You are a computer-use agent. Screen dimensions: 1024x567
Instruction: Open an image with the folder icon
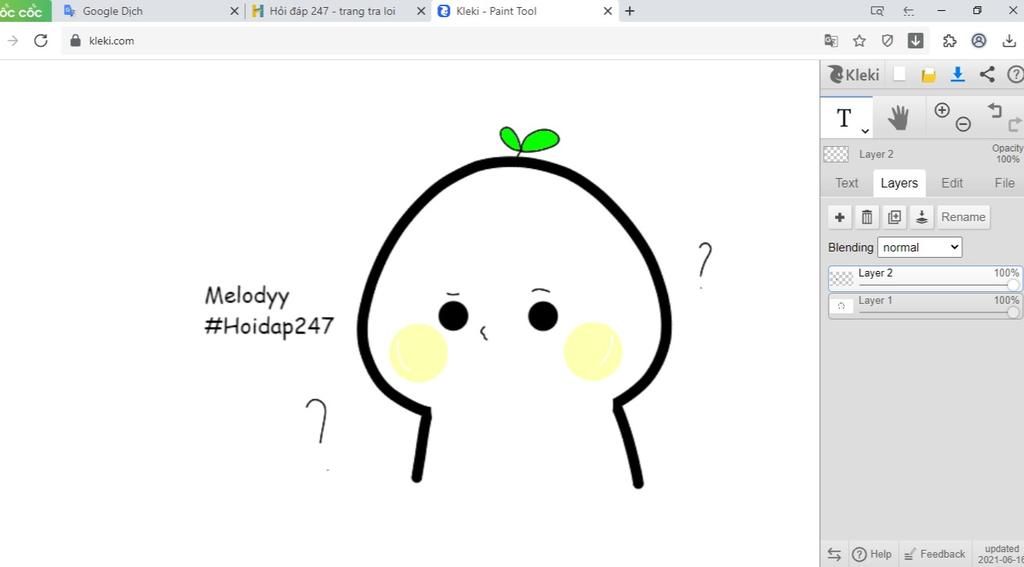click(x=929, y=75)
